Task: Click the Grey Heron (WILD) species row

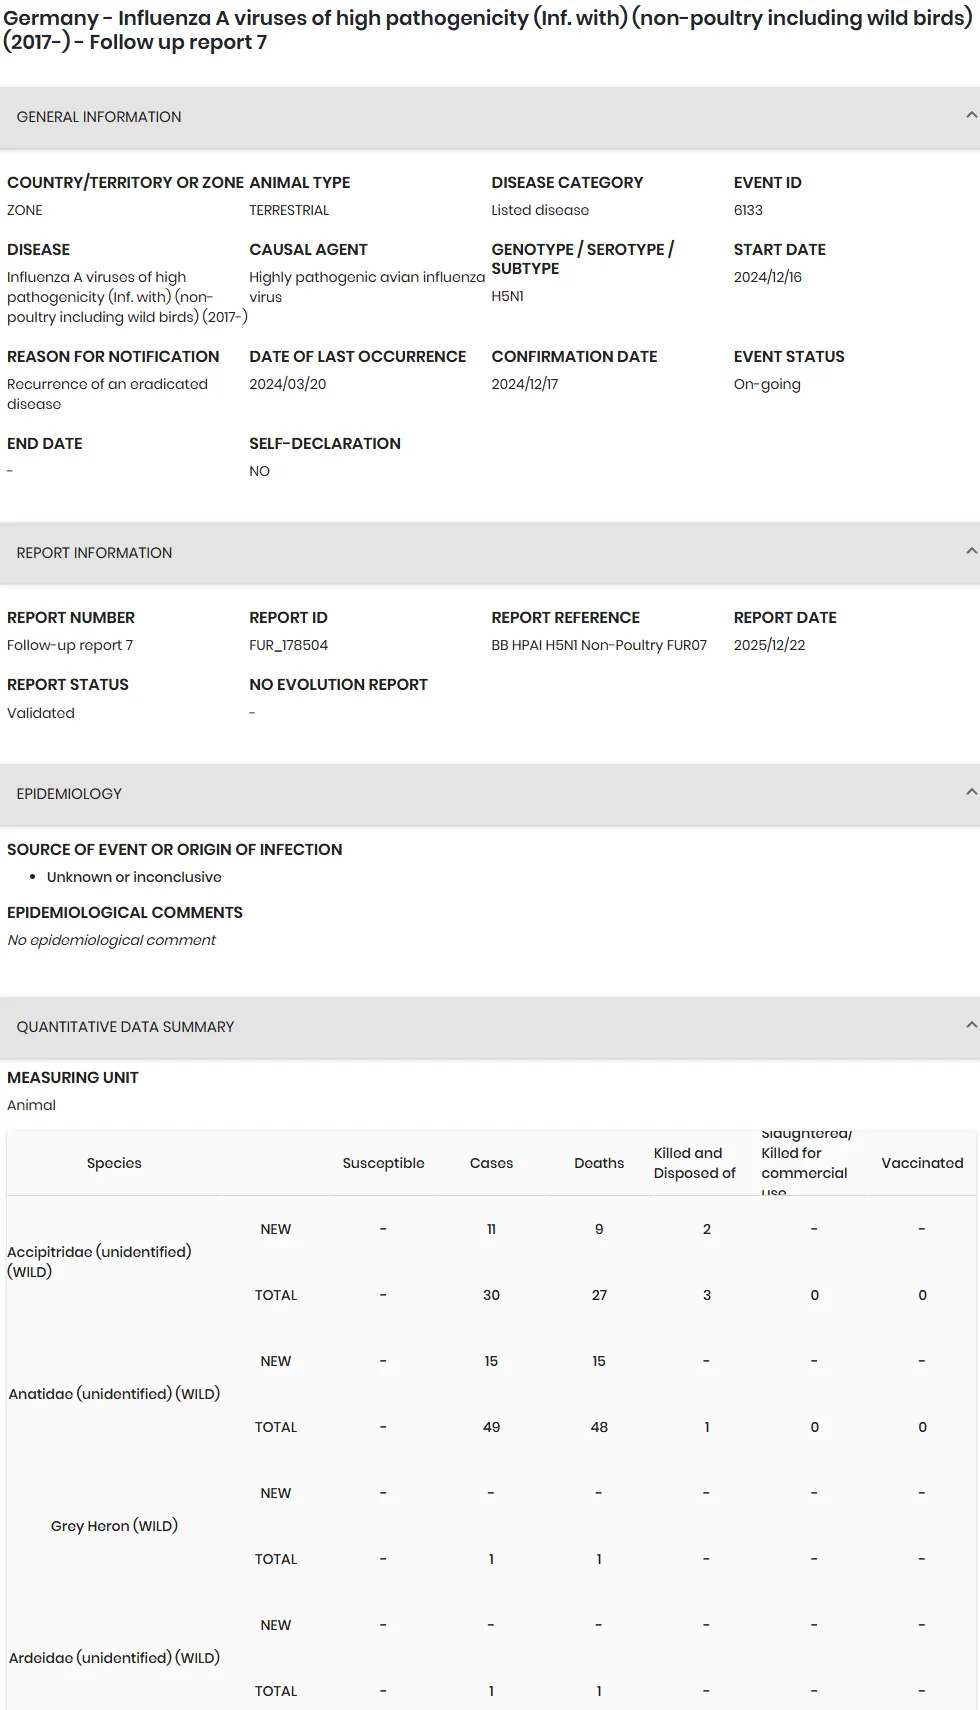Action: (x=114, y=1526)
